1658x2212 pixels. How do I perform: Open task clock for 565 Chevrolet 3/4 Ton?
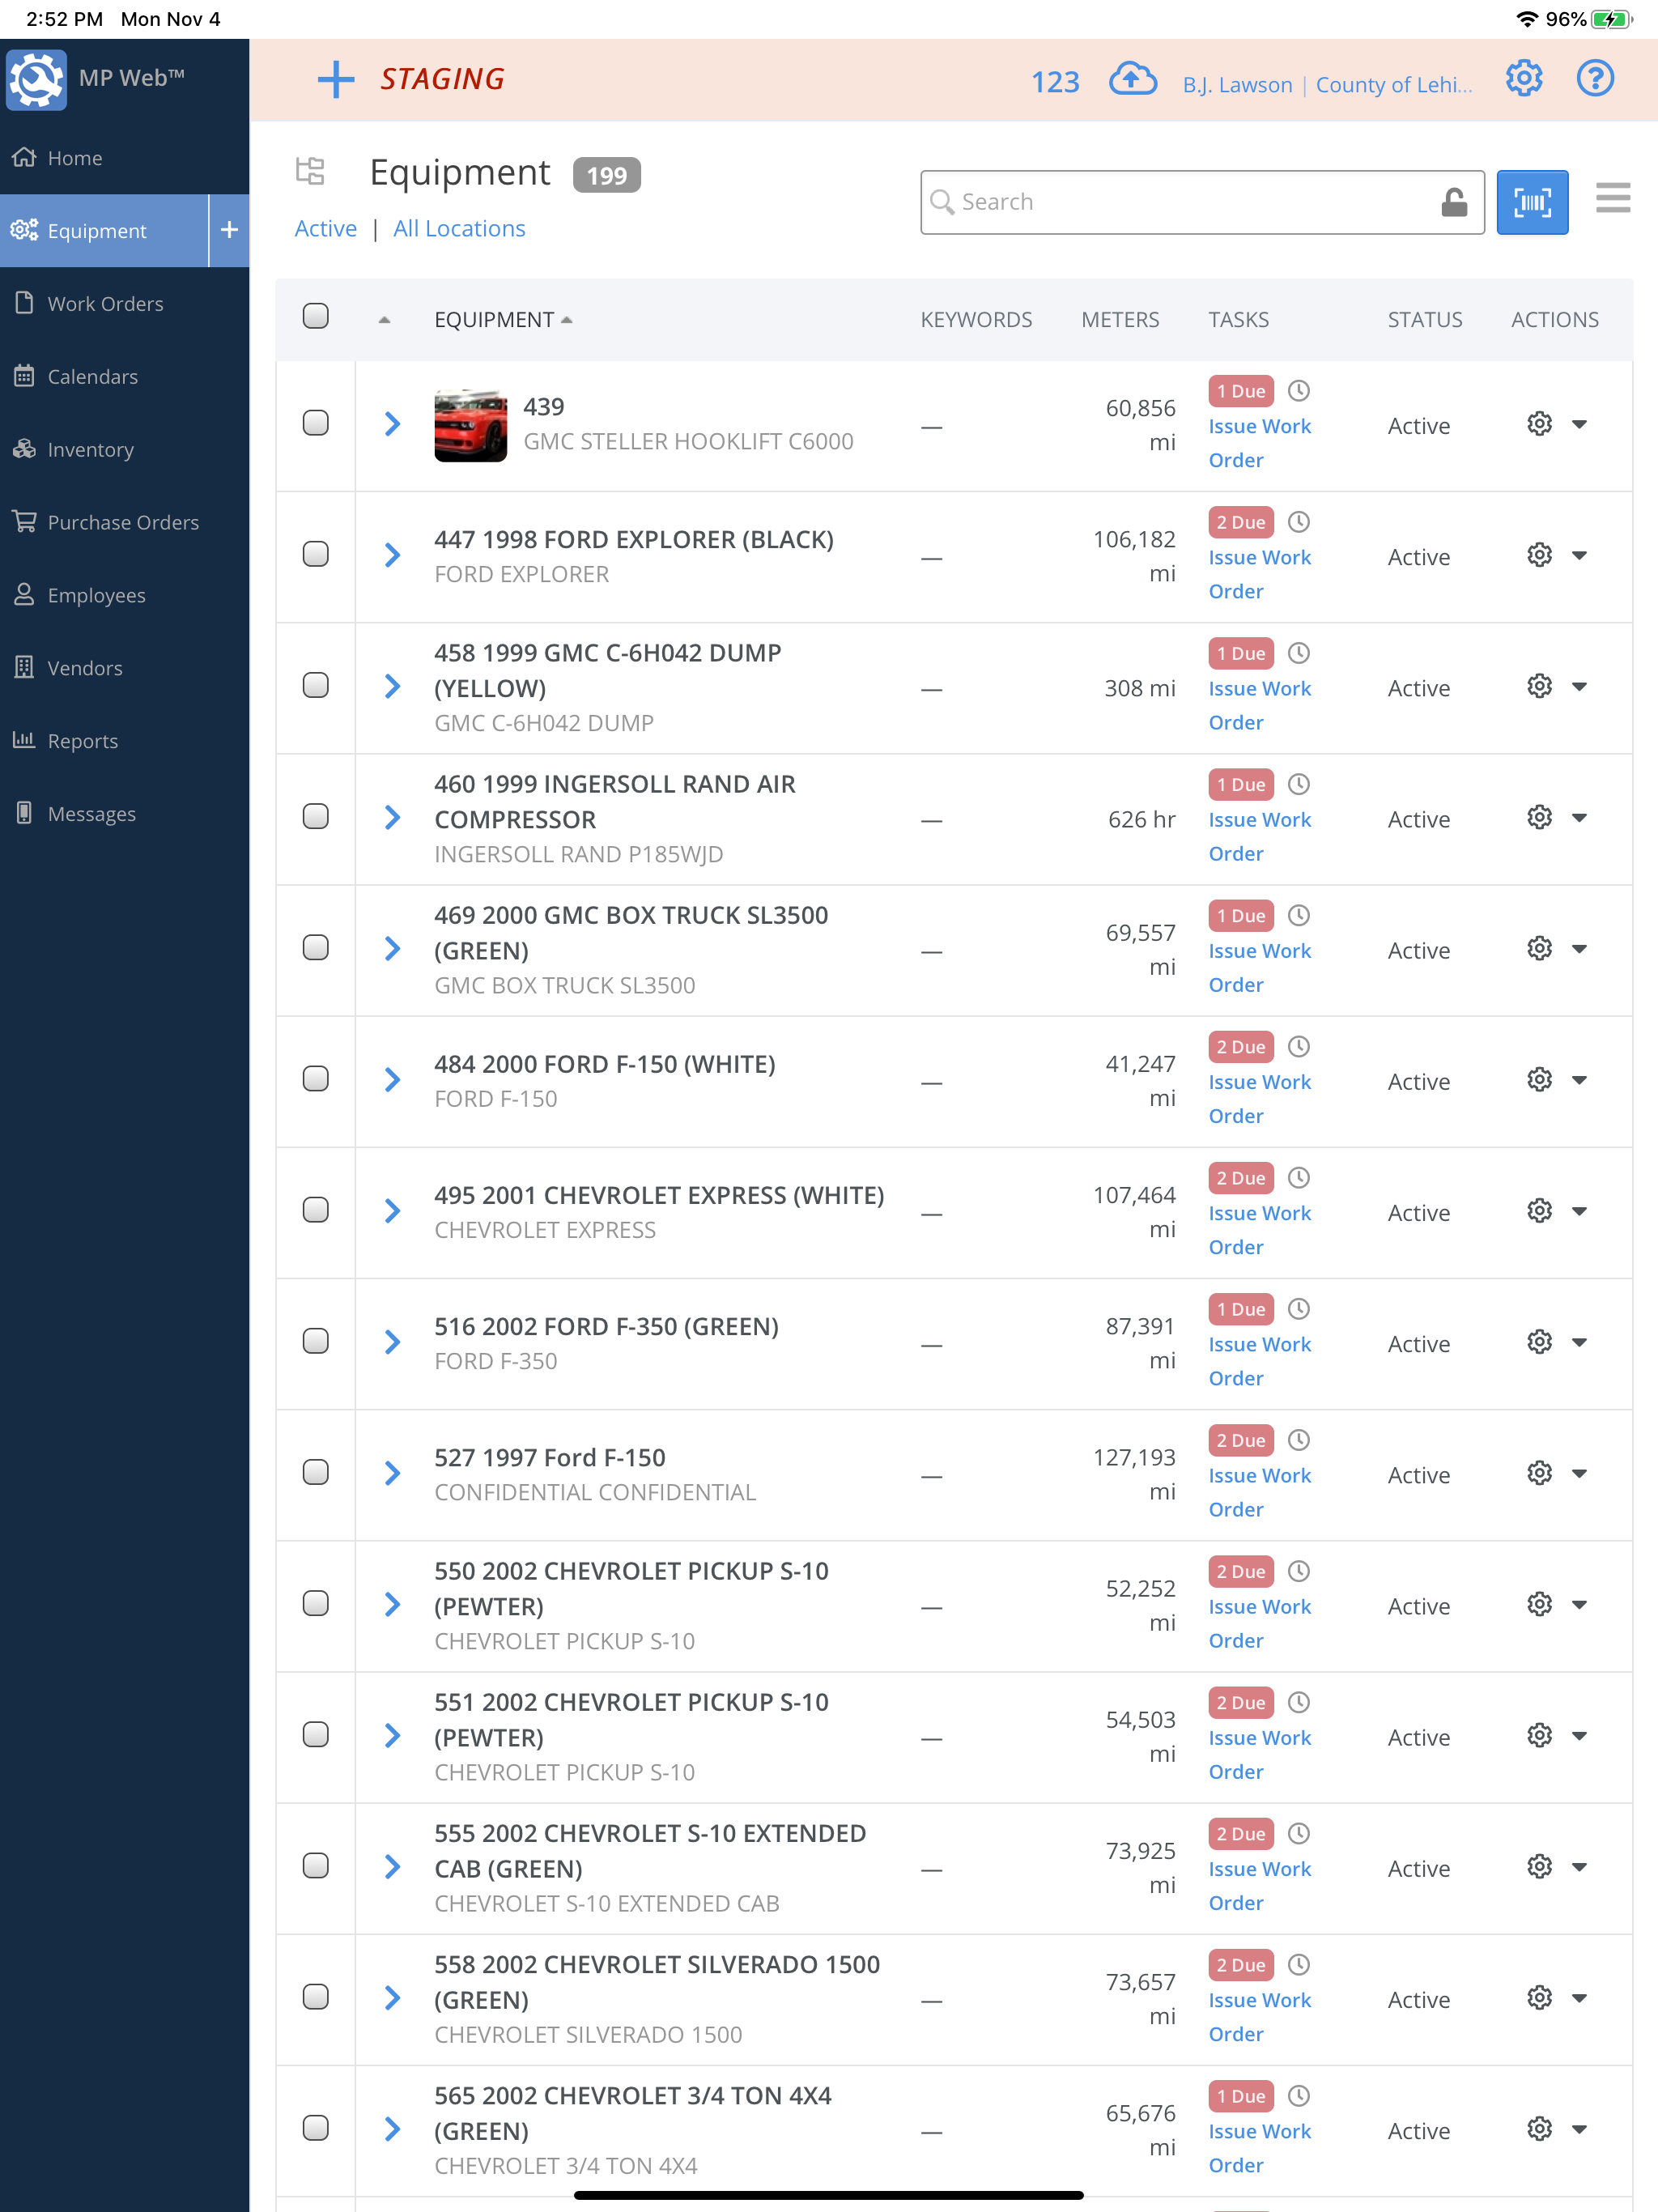(x=1298, y=2096)
